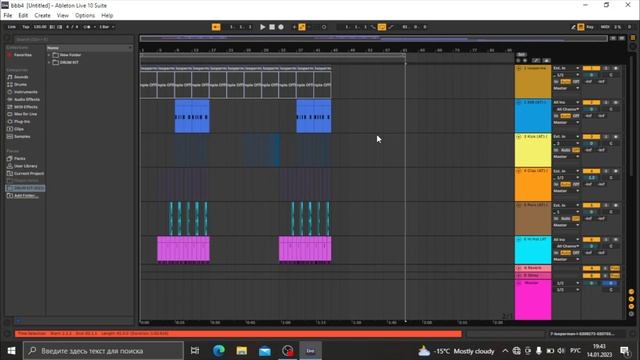
Task: Open the Instruments category icon
Action: [x=10, y=92]
